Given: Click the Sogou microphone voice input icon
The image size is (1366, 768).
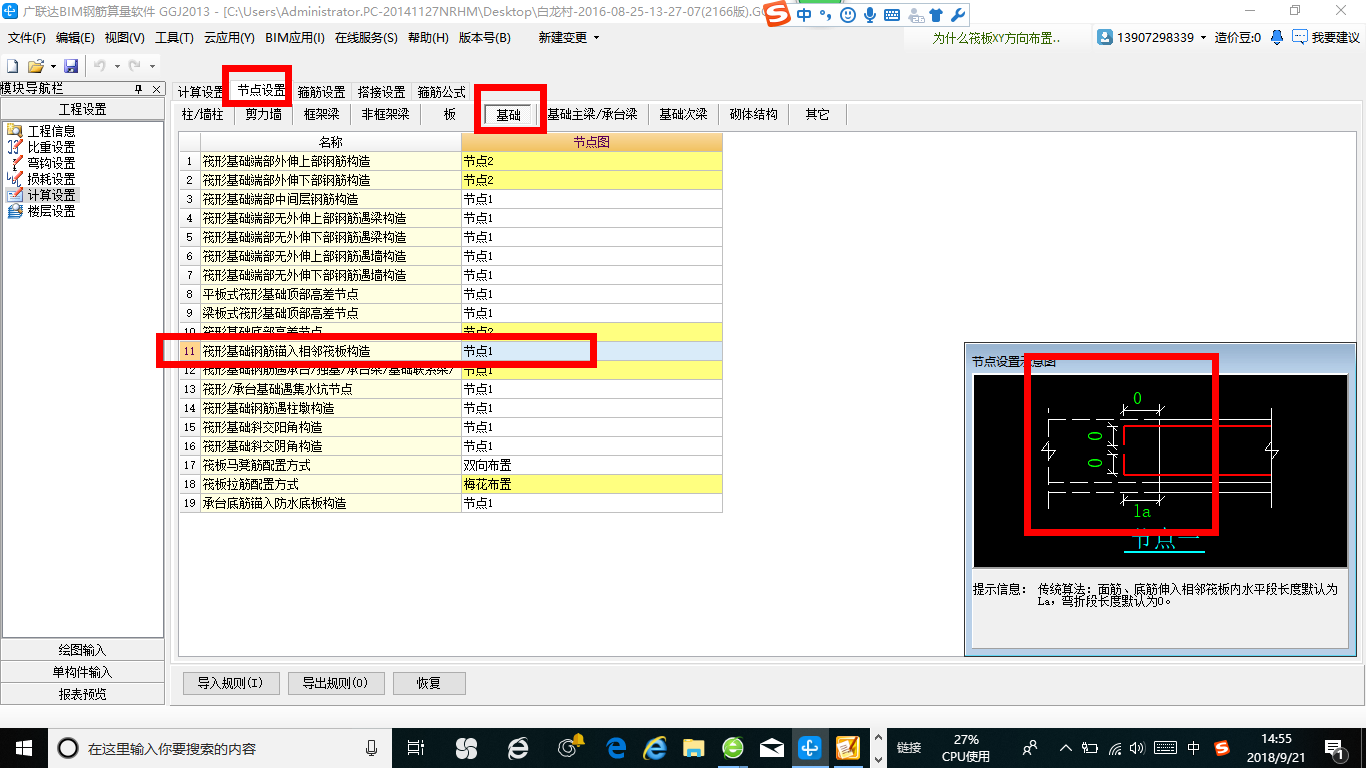Looking at the screenshot, I should [869, 15].
